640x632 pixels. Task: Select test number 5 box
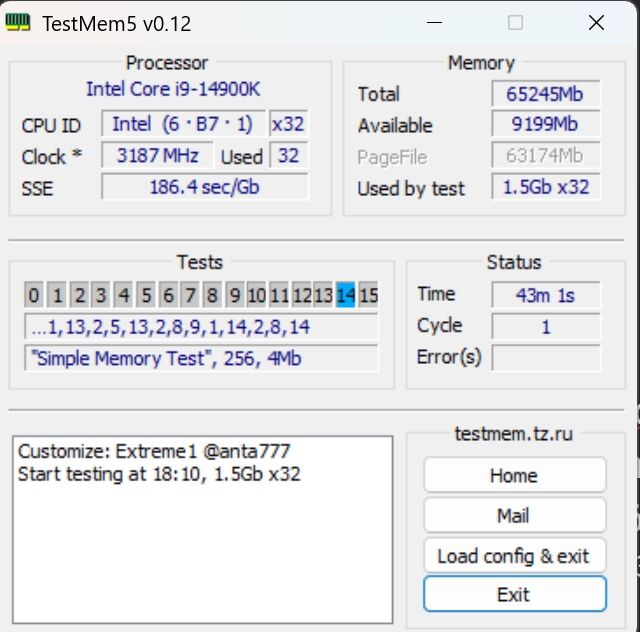tap(146, 295)
